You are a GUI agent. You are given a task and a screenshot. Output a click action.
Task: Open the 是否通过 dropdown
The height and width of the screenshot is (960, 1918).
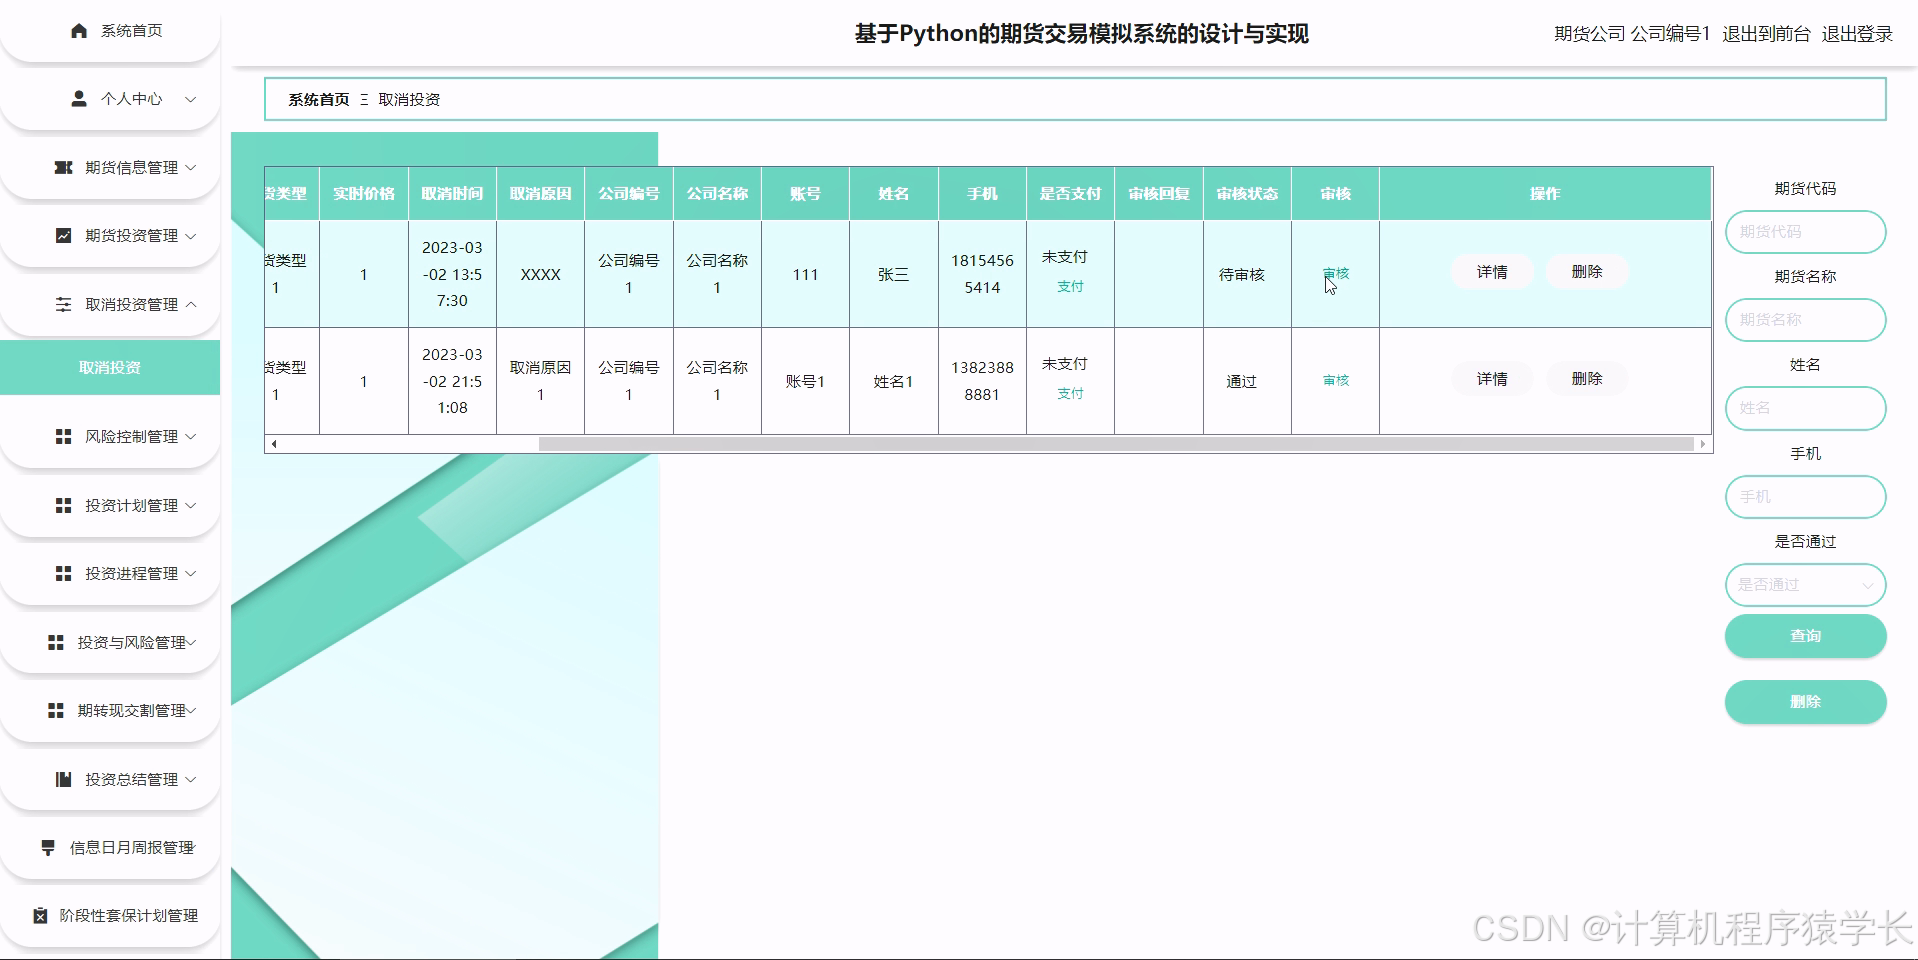[x=1805, y=585]
